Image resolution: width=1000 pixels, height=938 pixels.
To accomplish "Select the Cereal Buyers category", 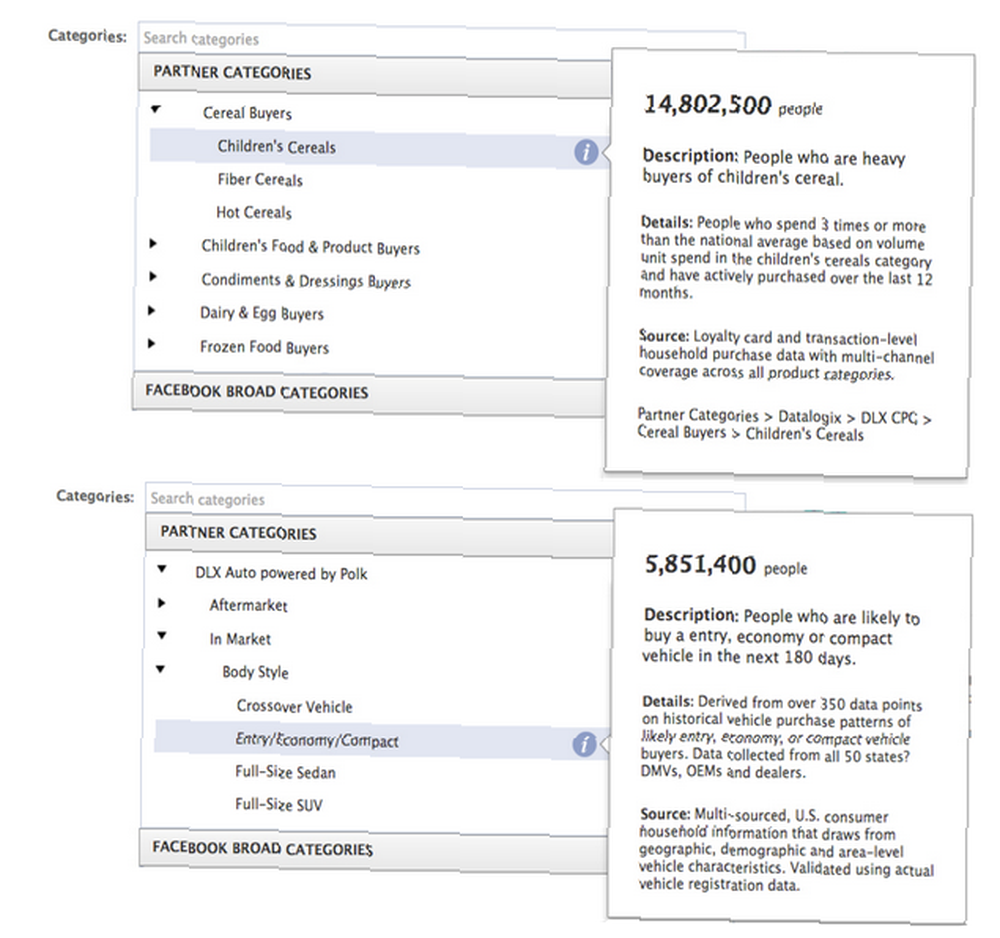I will tap(247, 114).
